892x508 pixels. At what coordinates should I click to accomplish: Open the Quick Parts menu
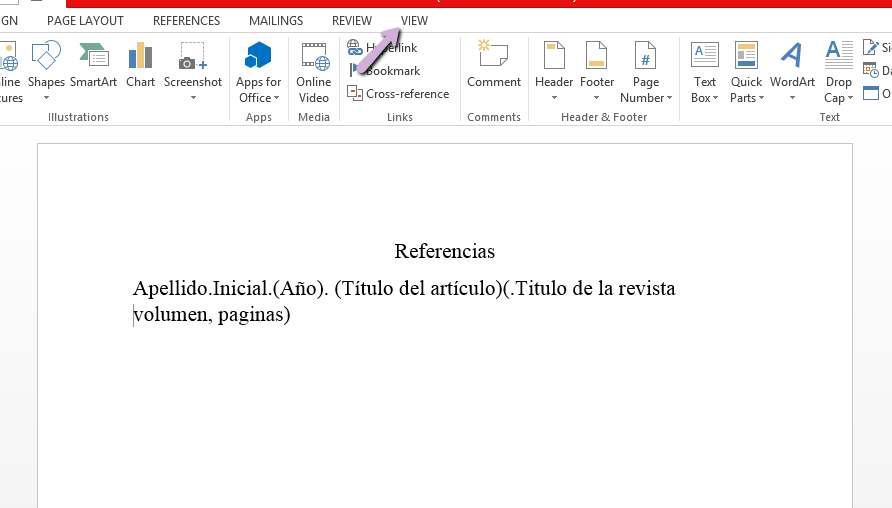point(746,98)
